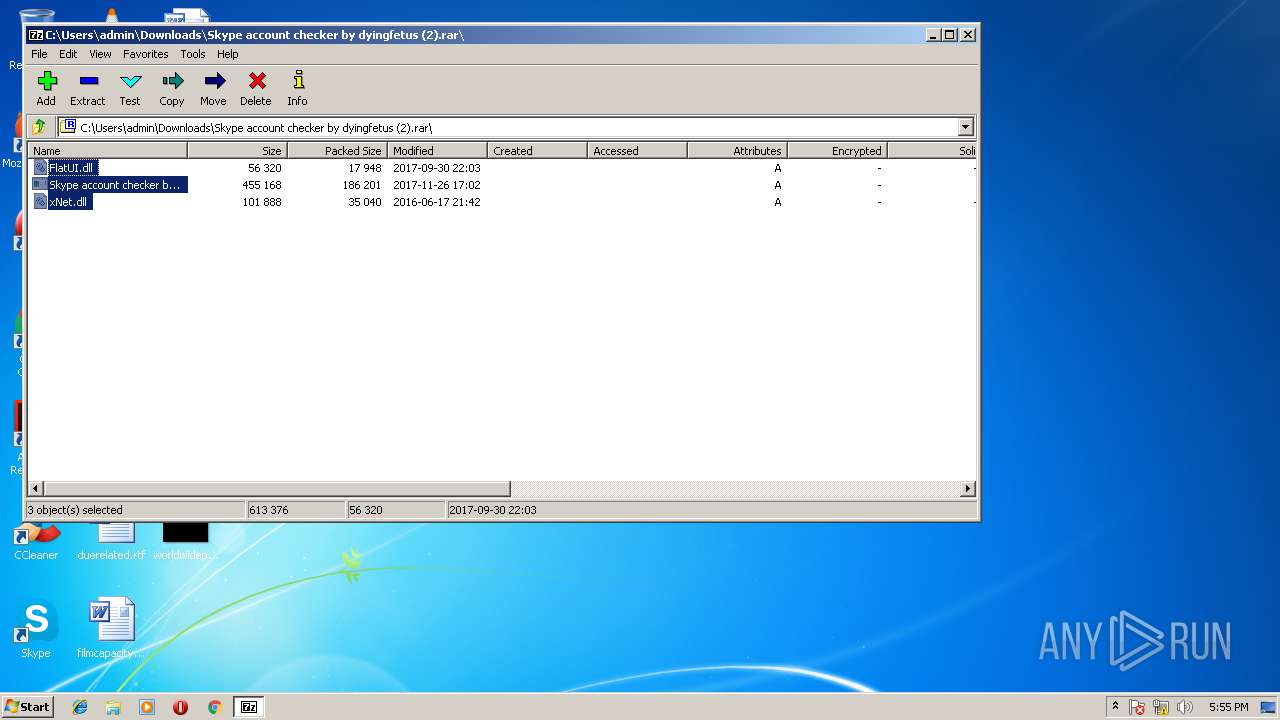Click the 17 948 packed size
The width and height of the screenshot is (1280, 720).
pos(364,168)
